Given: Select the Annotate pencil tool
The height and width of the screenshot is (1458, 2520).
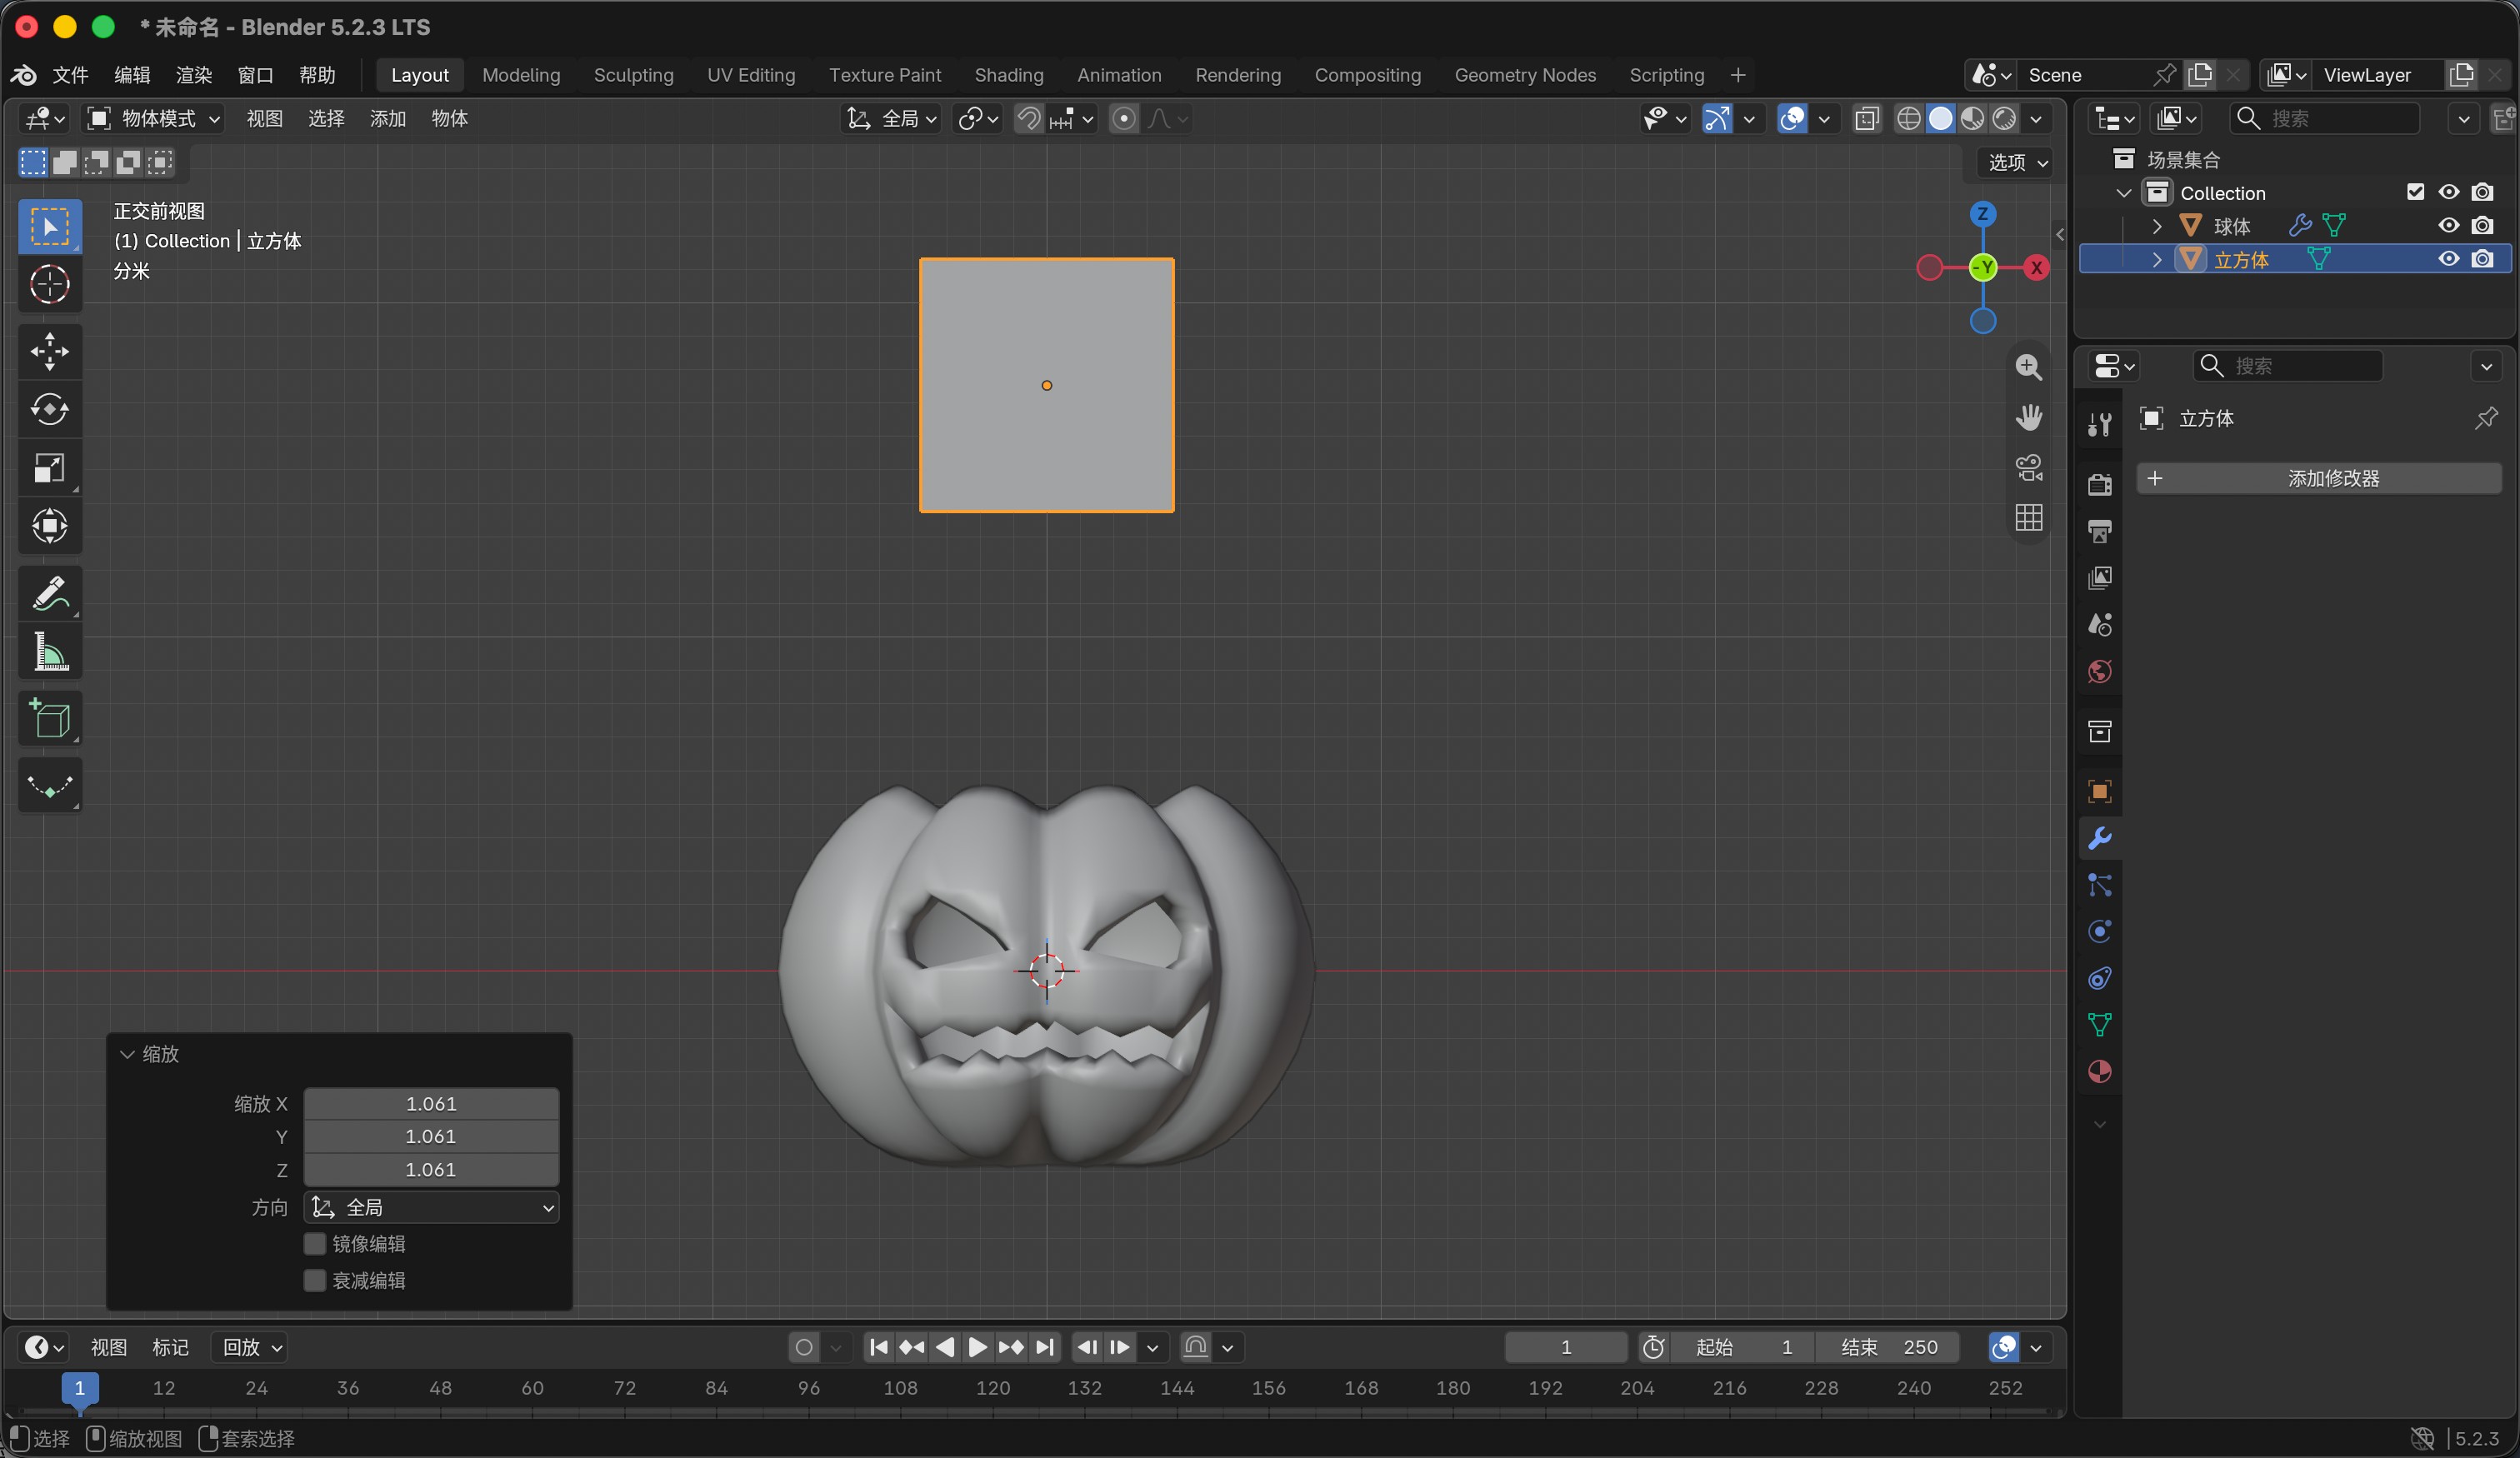Looking at the screenshot, I should click(49, 593).
